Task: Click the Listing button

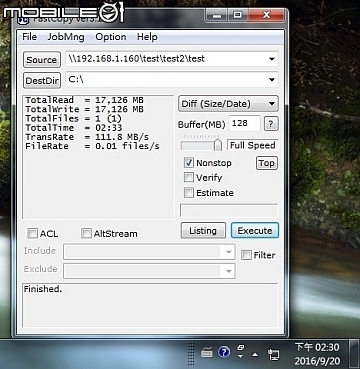Action: point(203,231)
